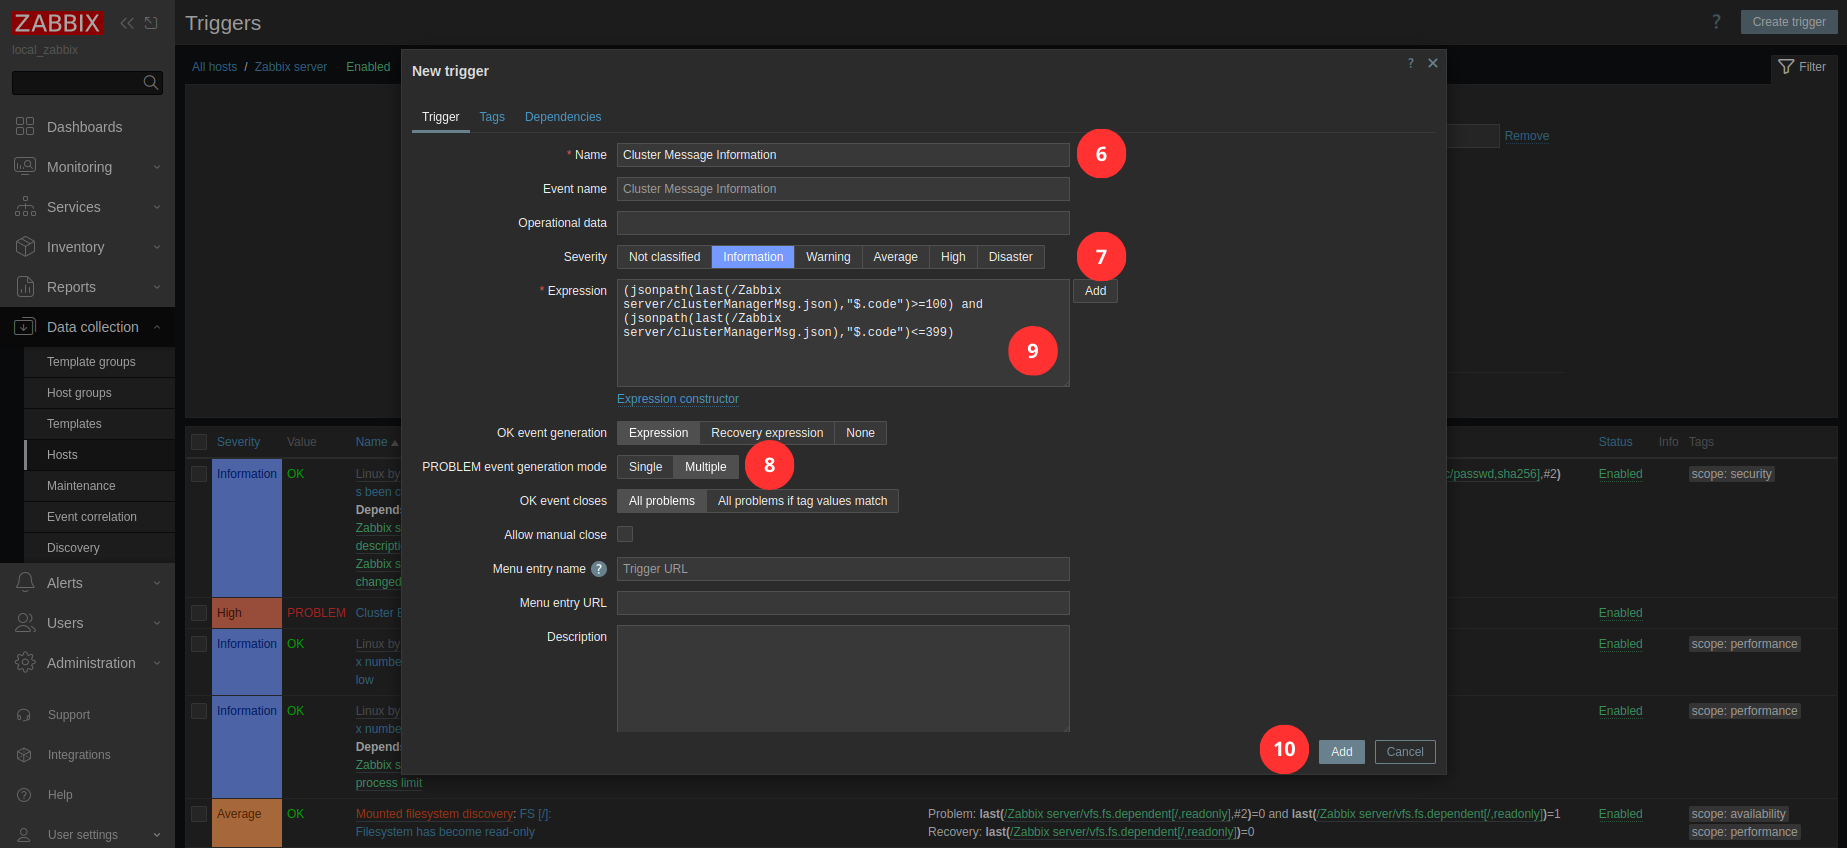Cancel the New trigger dialog
The image size is (1847, 848).
[1405, 752]
